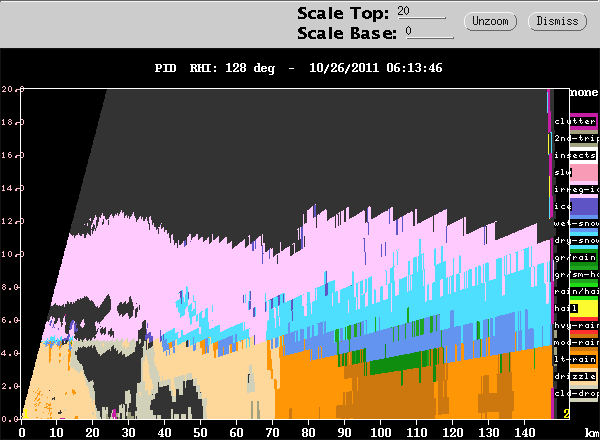Click the 'irreg-ice' legend label
600x440 pixels.
pos(576,189)
